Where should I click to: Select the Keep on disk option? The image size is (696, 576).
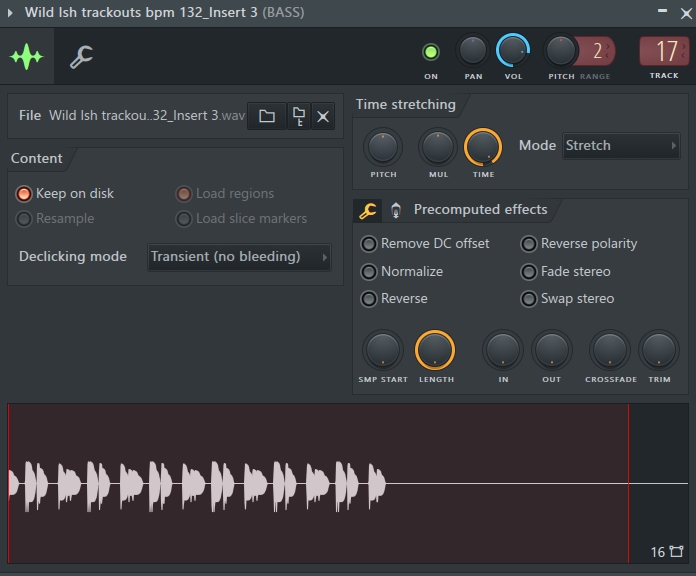tap(65, 193)
